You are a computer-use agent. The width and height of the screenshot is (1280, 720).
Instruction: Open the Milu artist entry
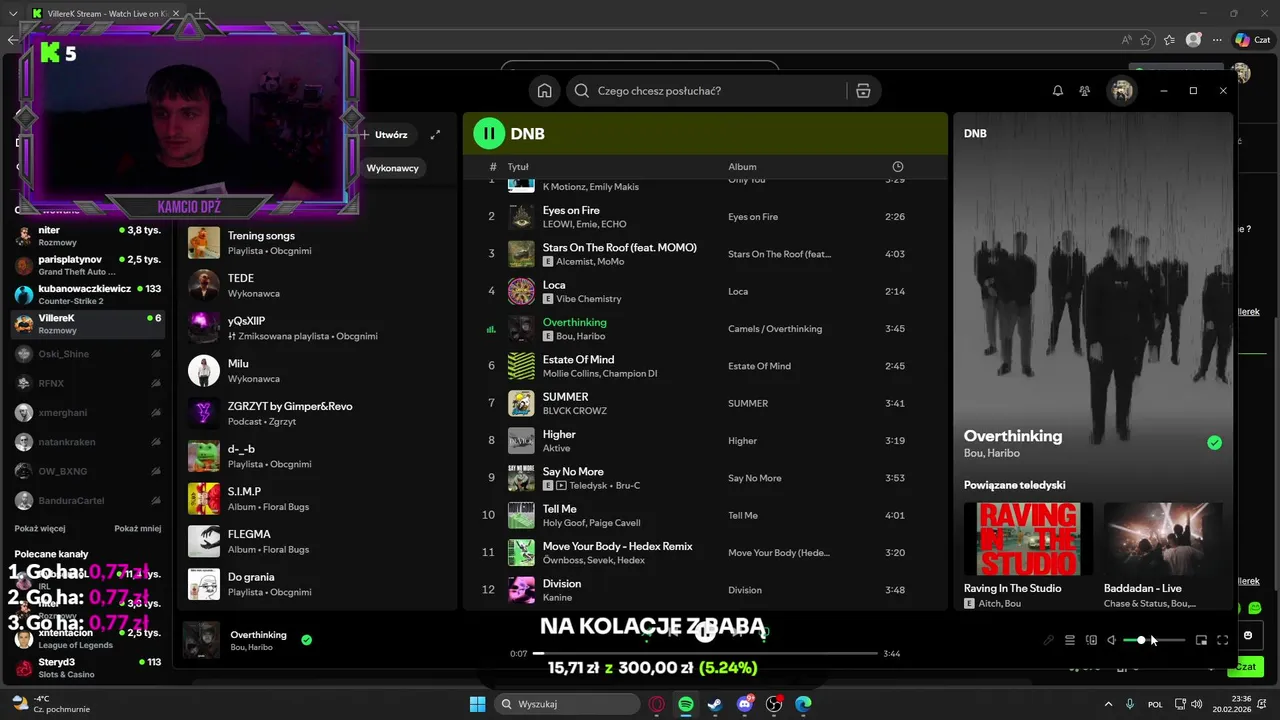pyautogui.click(x=318, y=371)
